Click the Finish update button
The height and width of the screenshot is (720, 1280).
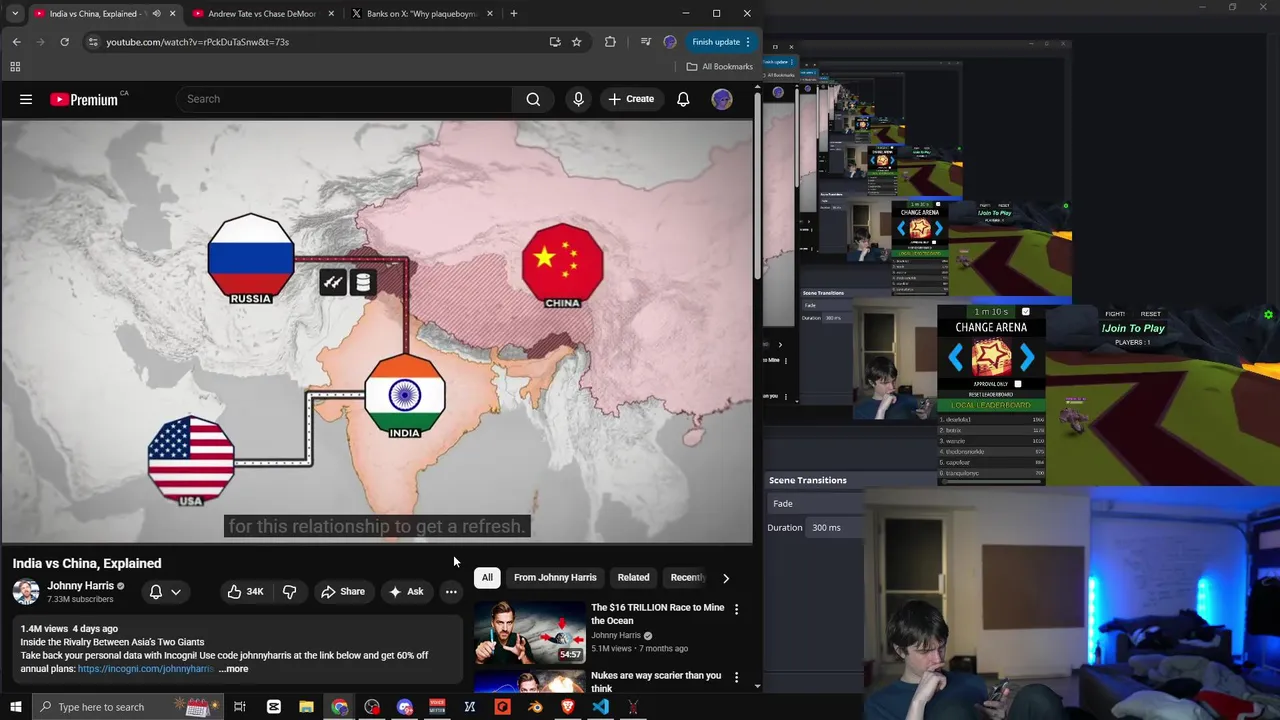716,42
